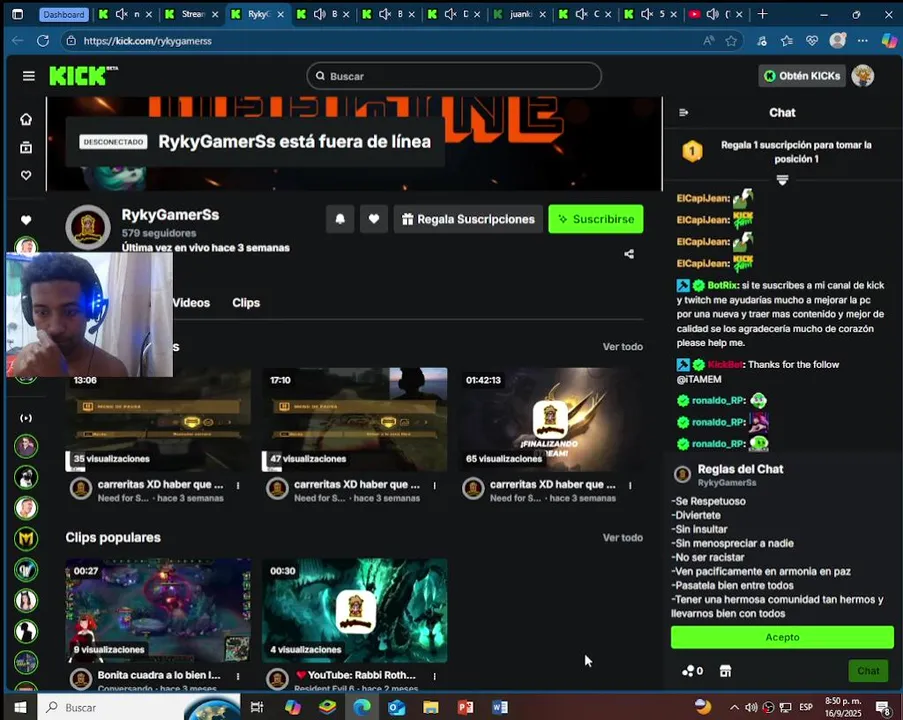Toggle notification bell for RykyGamerSs

tap(340, 219)
